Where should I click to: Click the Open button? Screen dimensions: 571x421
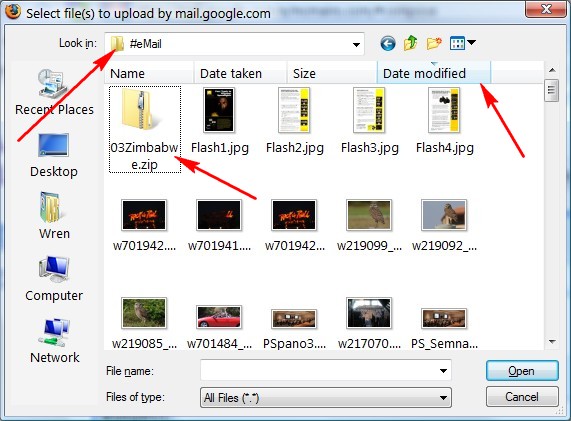click(522, 371)
